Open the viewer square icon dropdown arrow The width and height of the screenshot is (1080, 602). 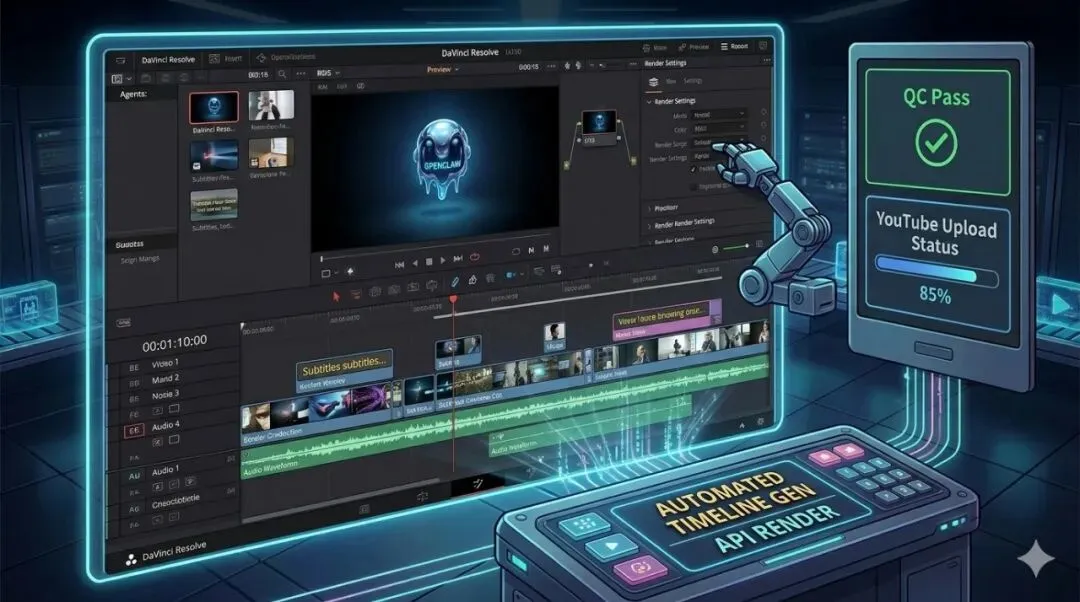(336, 273)
